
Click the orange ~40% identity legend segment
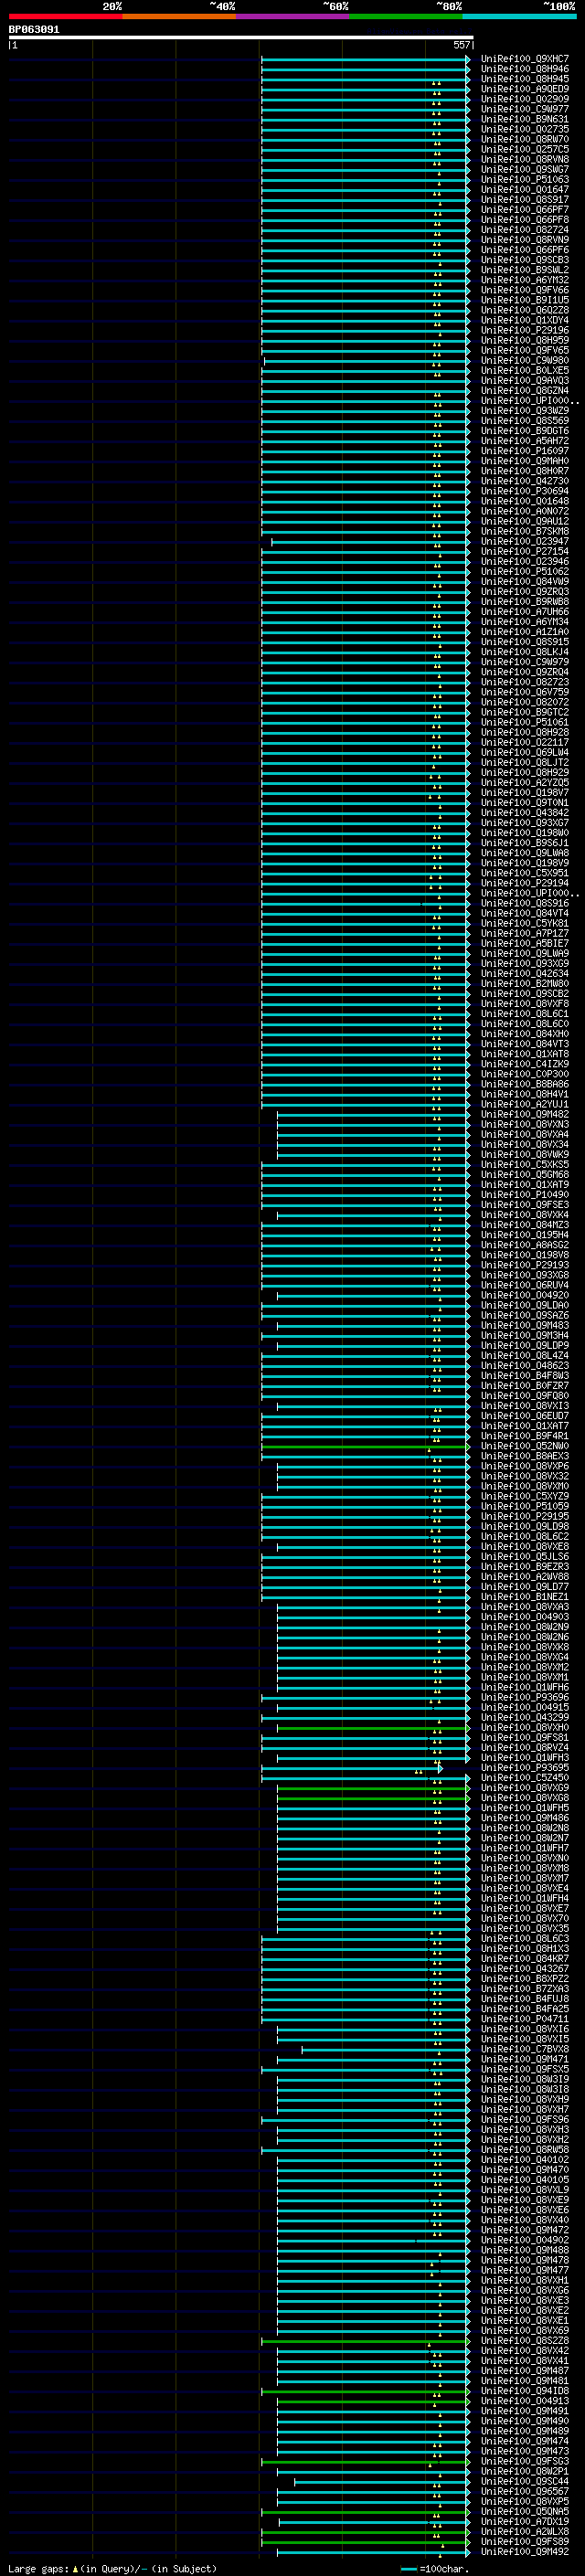[x=179, y=16]
